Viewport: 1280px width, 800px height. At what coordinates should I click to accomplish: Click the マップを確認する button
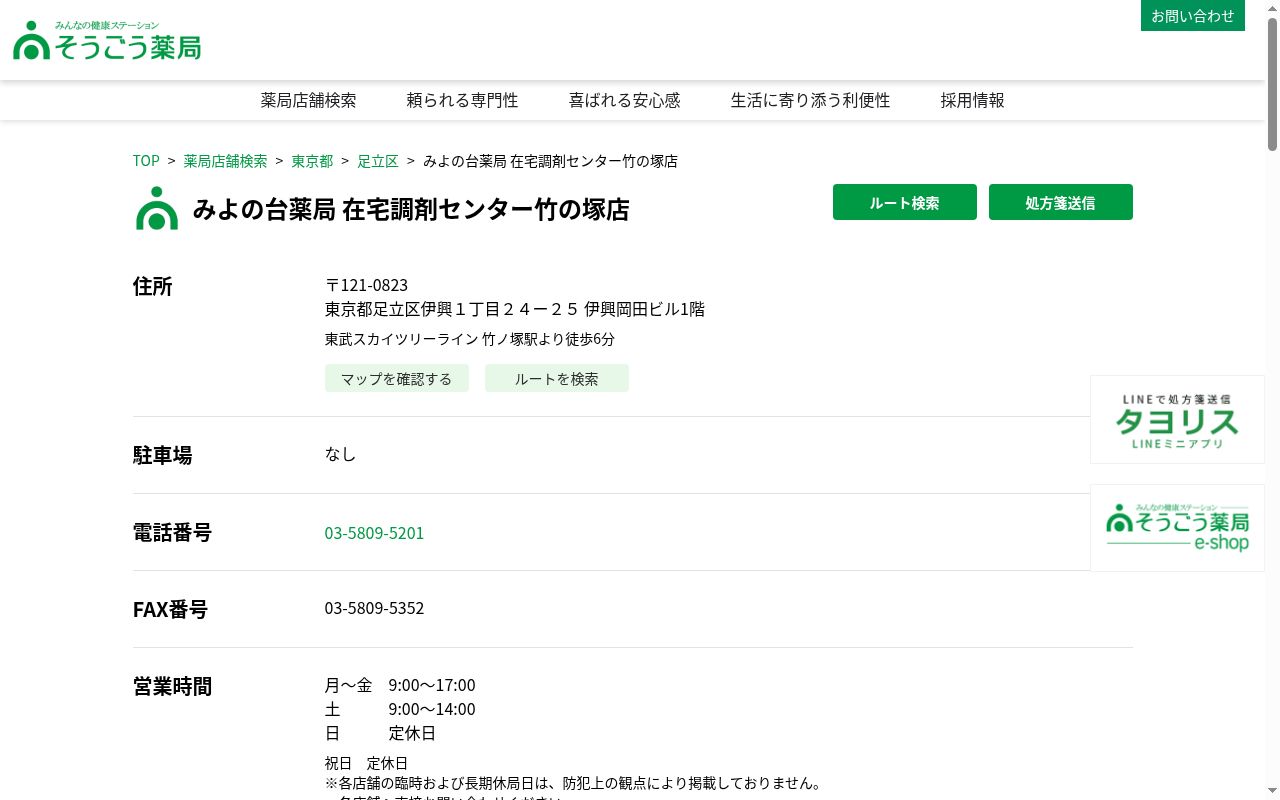click(397, 378)
